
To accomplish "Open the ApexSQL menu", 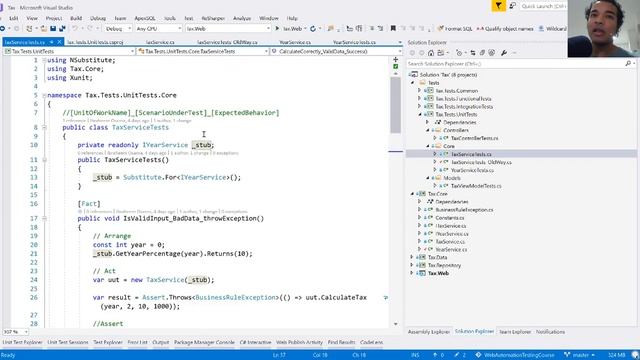I will click(x=145, y=18).
